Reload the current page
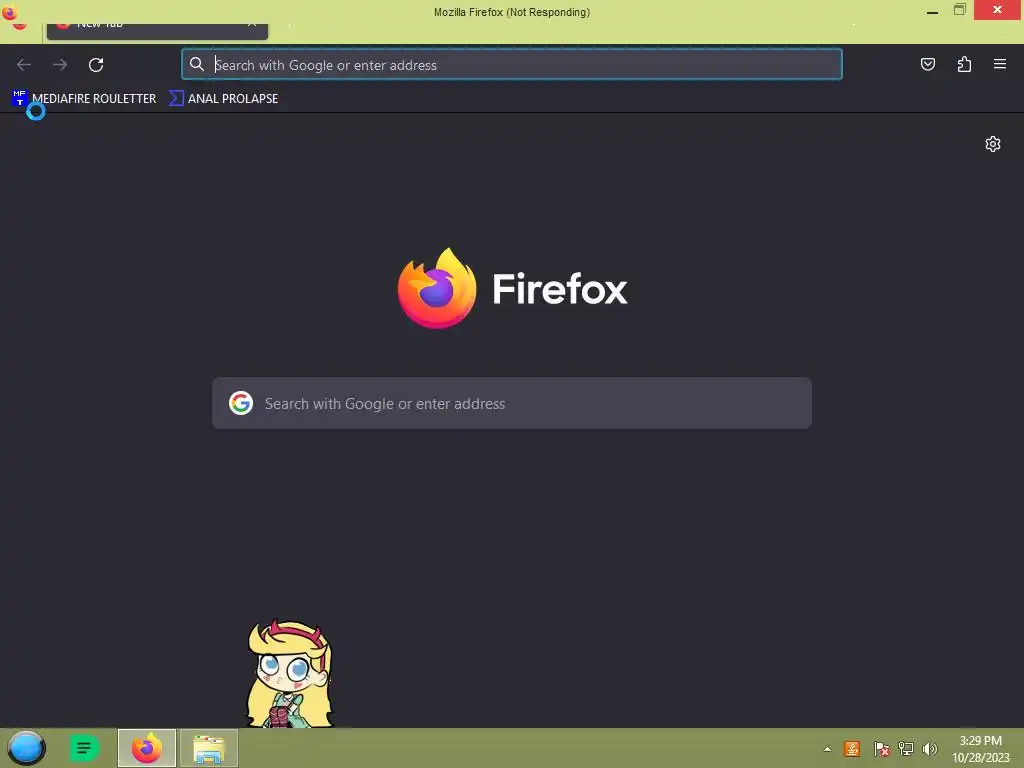 click(96, 65)
